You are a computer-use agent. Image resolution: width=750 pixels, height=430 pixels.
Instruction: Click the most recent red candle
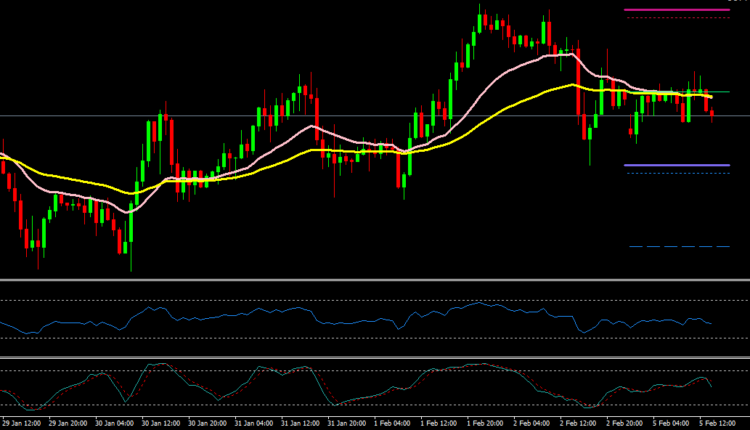coord(712,114)
